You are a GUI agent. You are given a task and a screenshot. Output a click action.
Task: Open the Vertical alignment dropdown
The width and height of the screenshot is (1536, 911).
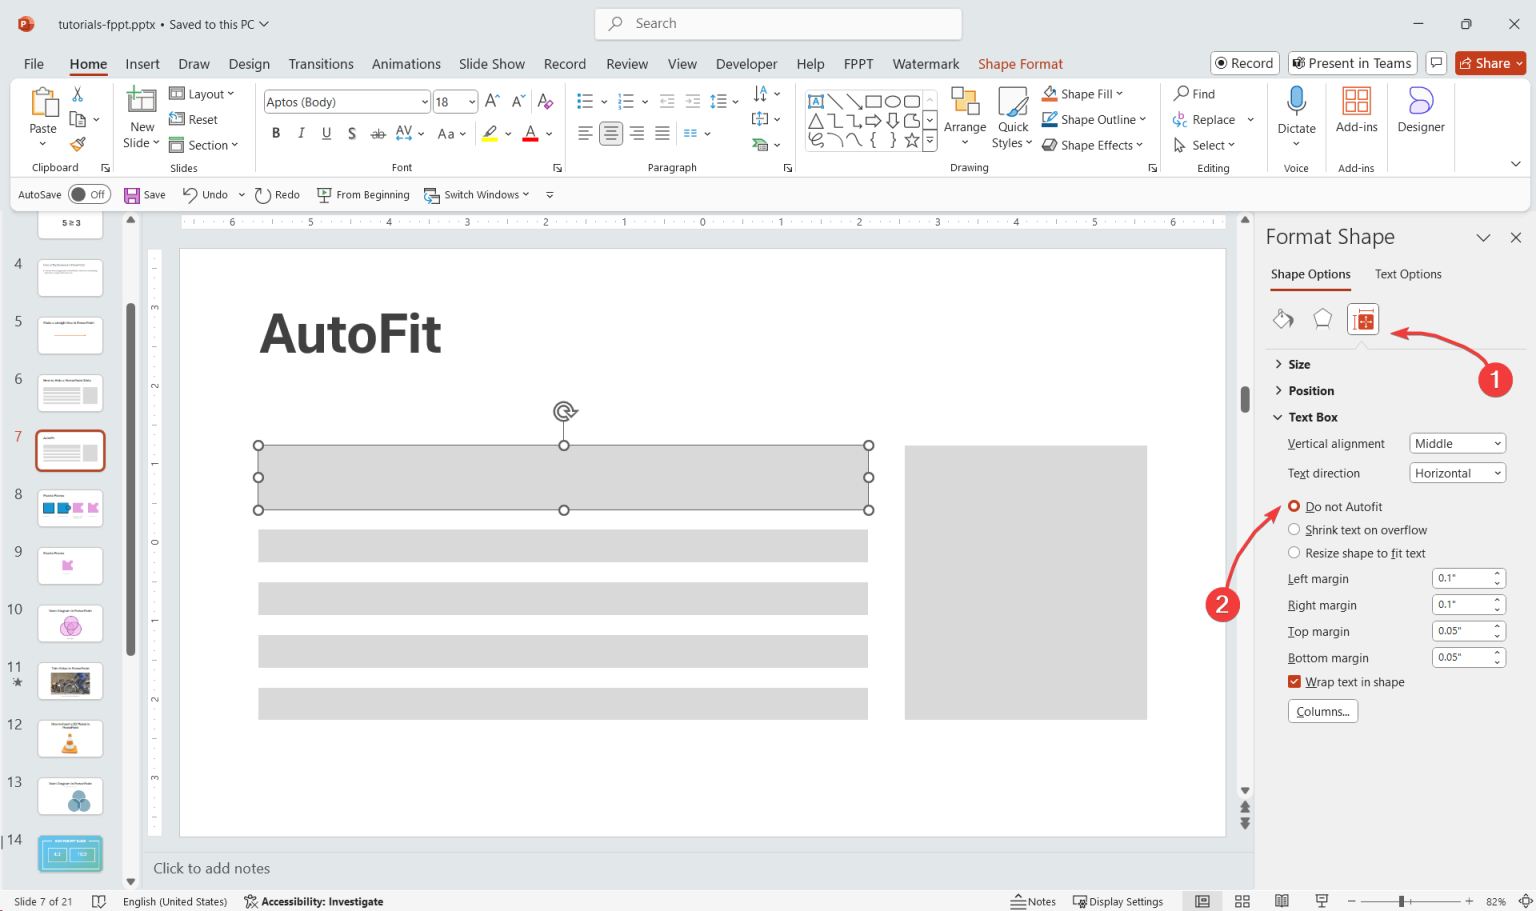pyautogui.click(x=1457, y=443)
